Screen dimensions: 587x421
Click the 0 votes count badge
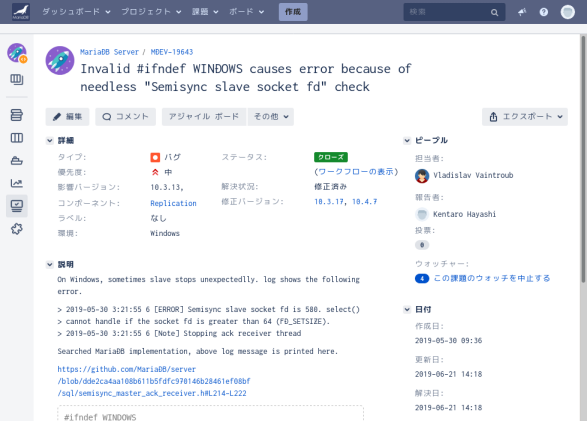[x=422, y=245]
